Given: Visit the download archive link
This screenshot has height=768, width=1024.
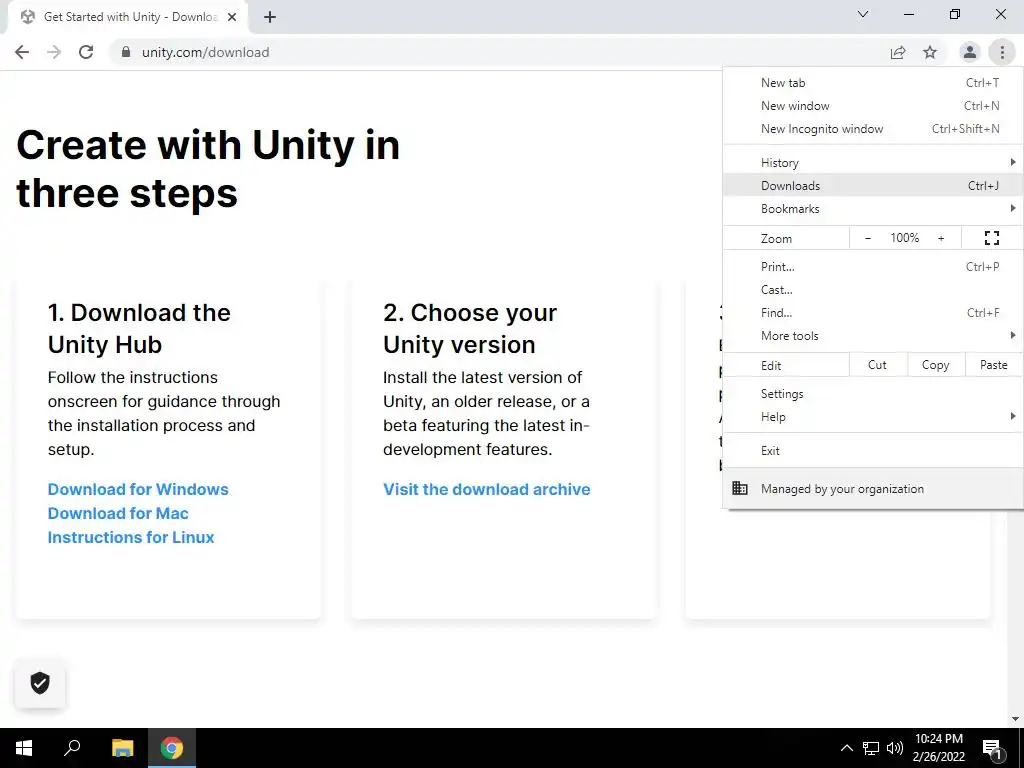Looking at the screenshot, I should coord(487,489).
